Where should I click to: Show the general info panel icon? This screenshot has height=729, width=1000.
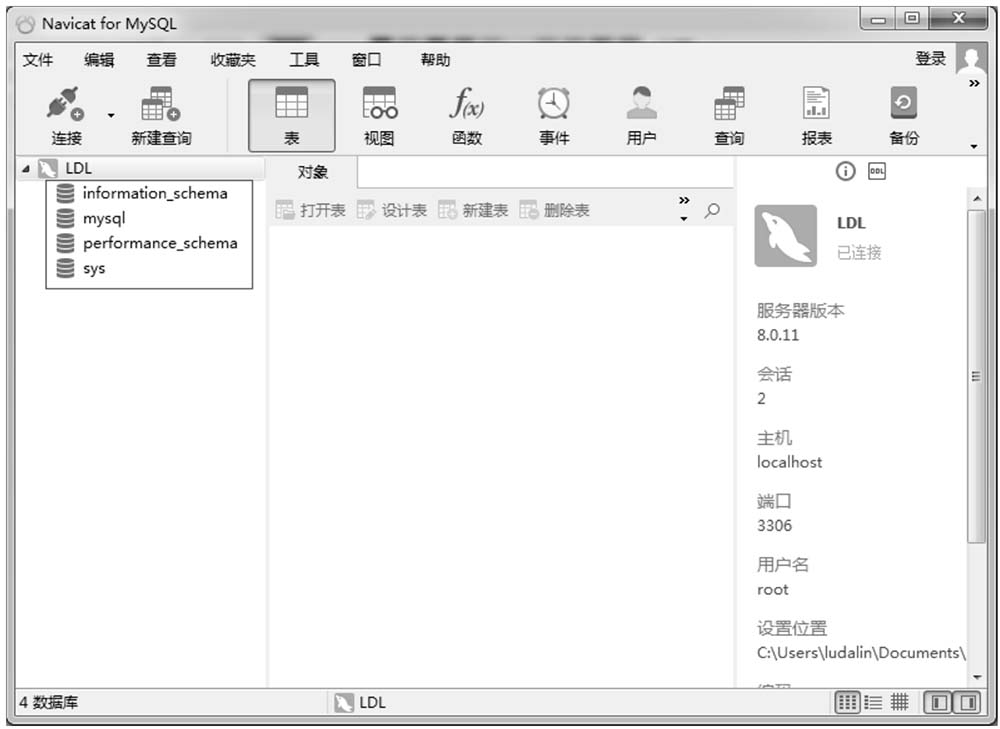845,171
